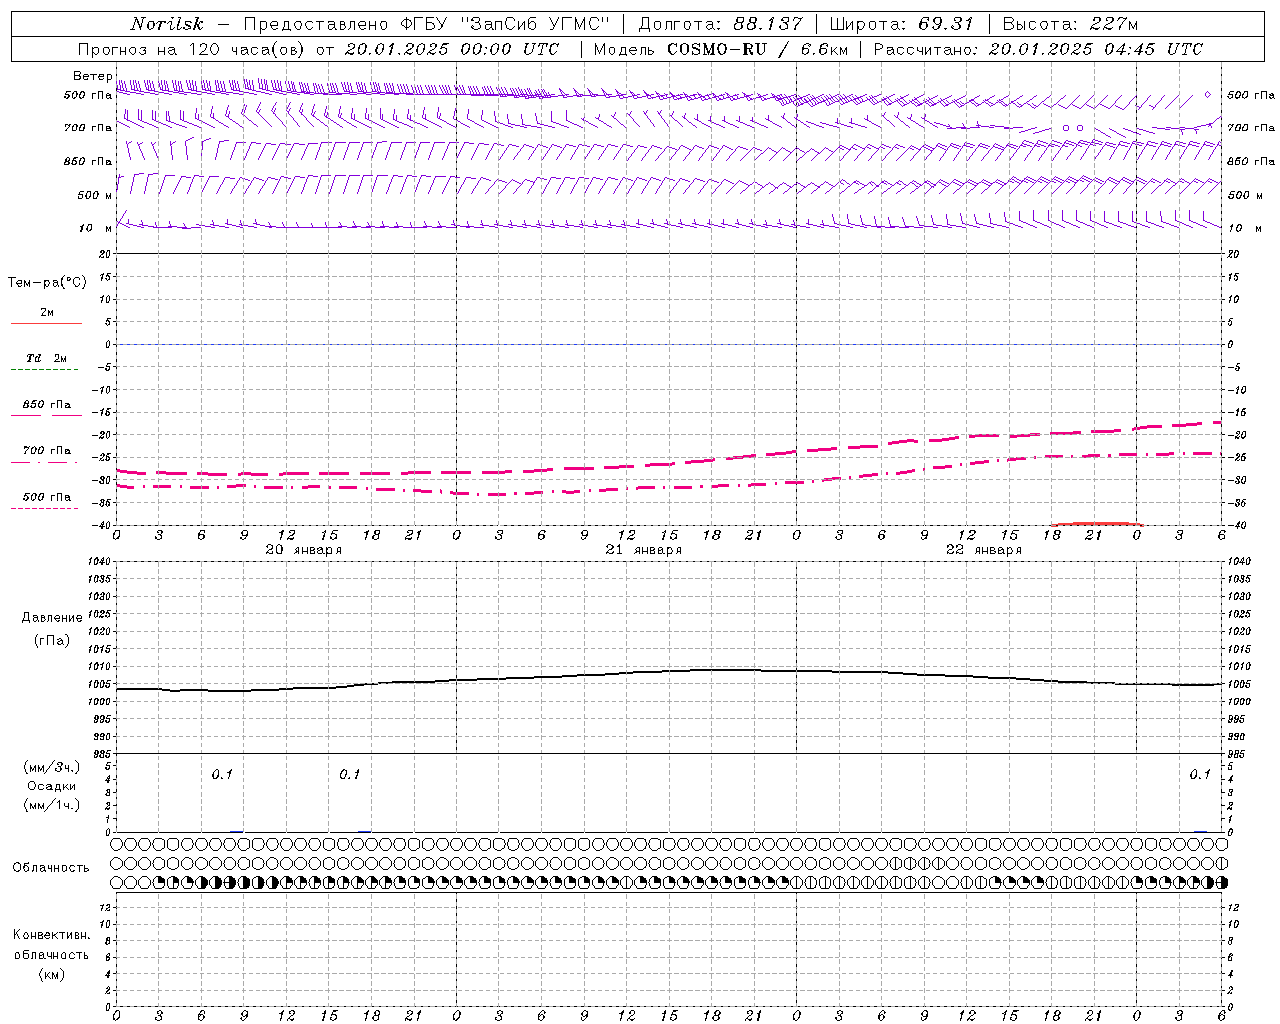Click the 'Конвективн.' convective cloud label
This screenshot has height=1024, width=1280.
click(51, 935)
